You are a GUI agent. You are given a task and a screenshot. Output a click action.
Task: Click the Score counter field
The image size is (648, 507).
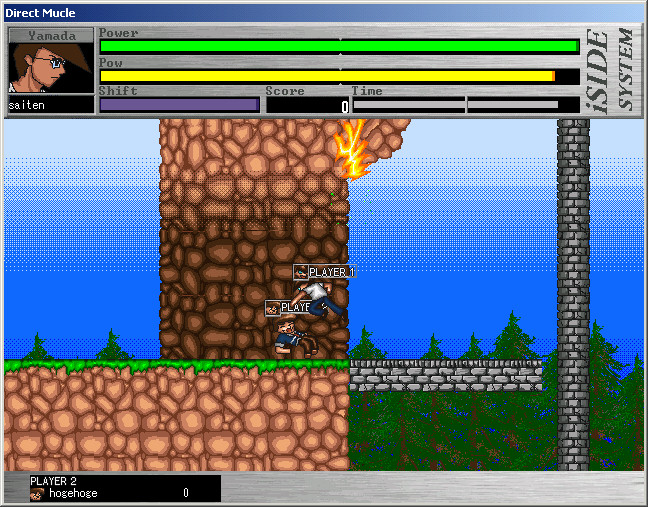(x=308, y=105)
